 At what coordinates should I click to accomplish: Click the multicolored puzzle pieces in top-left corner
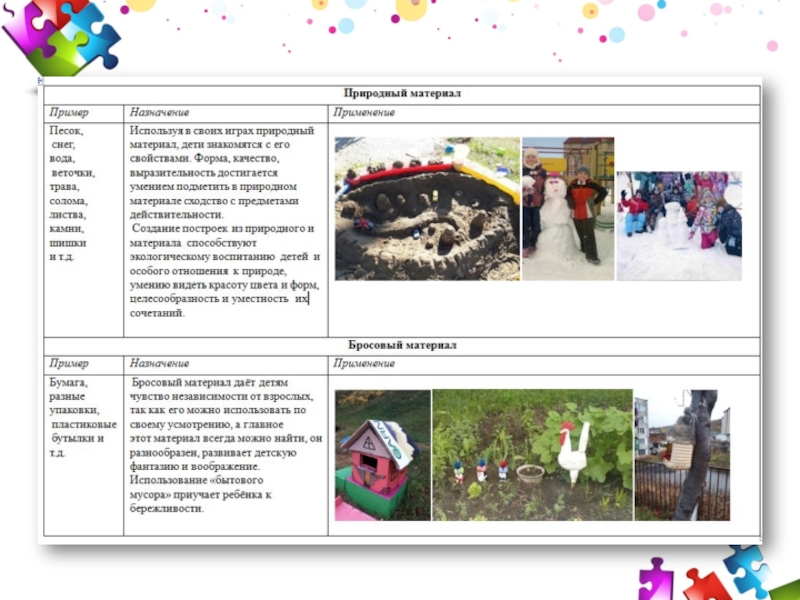coord(60,38)
